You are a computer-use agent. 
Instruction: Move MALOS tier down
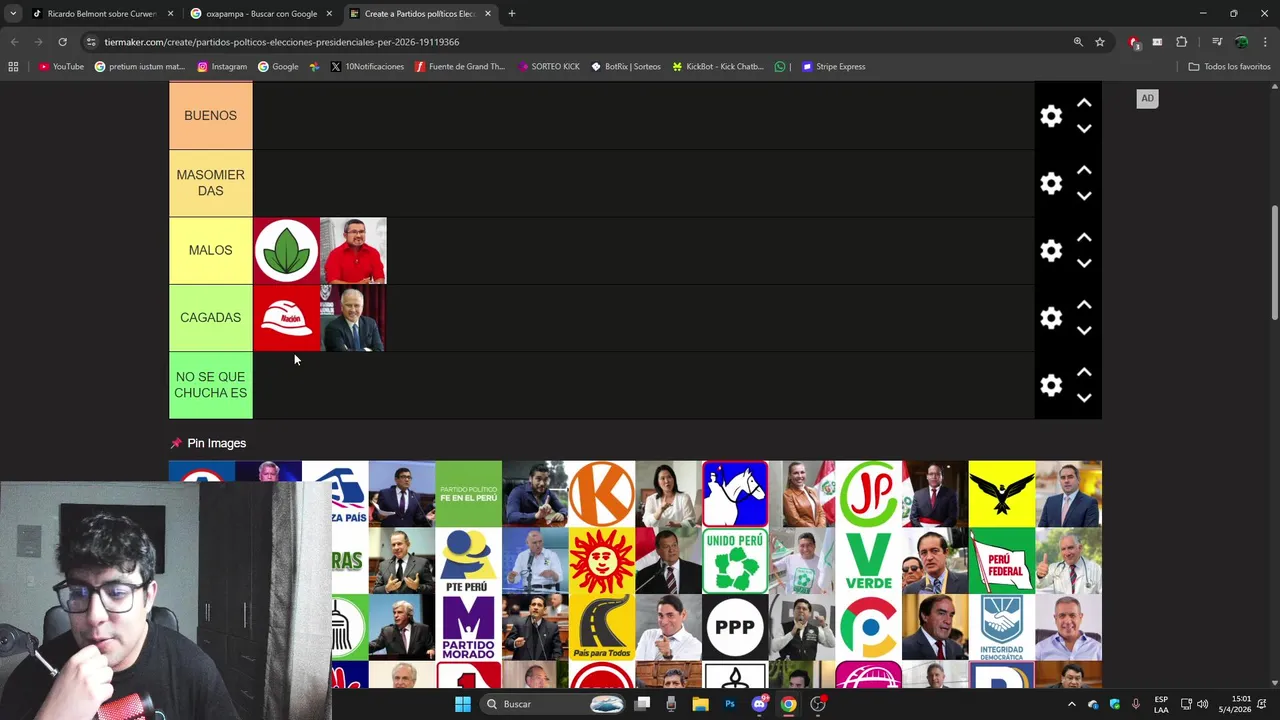coord(1084,263)
